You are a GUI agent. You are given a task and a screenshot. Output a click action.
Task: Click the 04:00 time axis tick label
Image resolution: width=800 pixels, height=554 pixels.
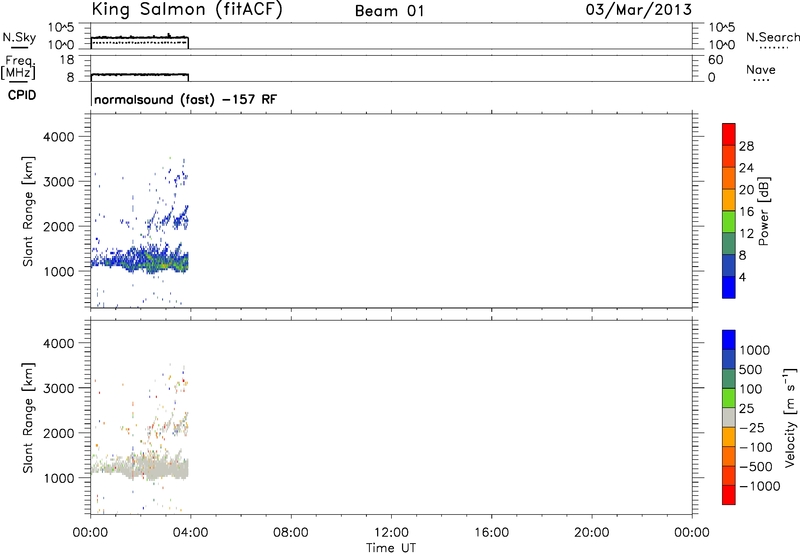click(191, 533)
